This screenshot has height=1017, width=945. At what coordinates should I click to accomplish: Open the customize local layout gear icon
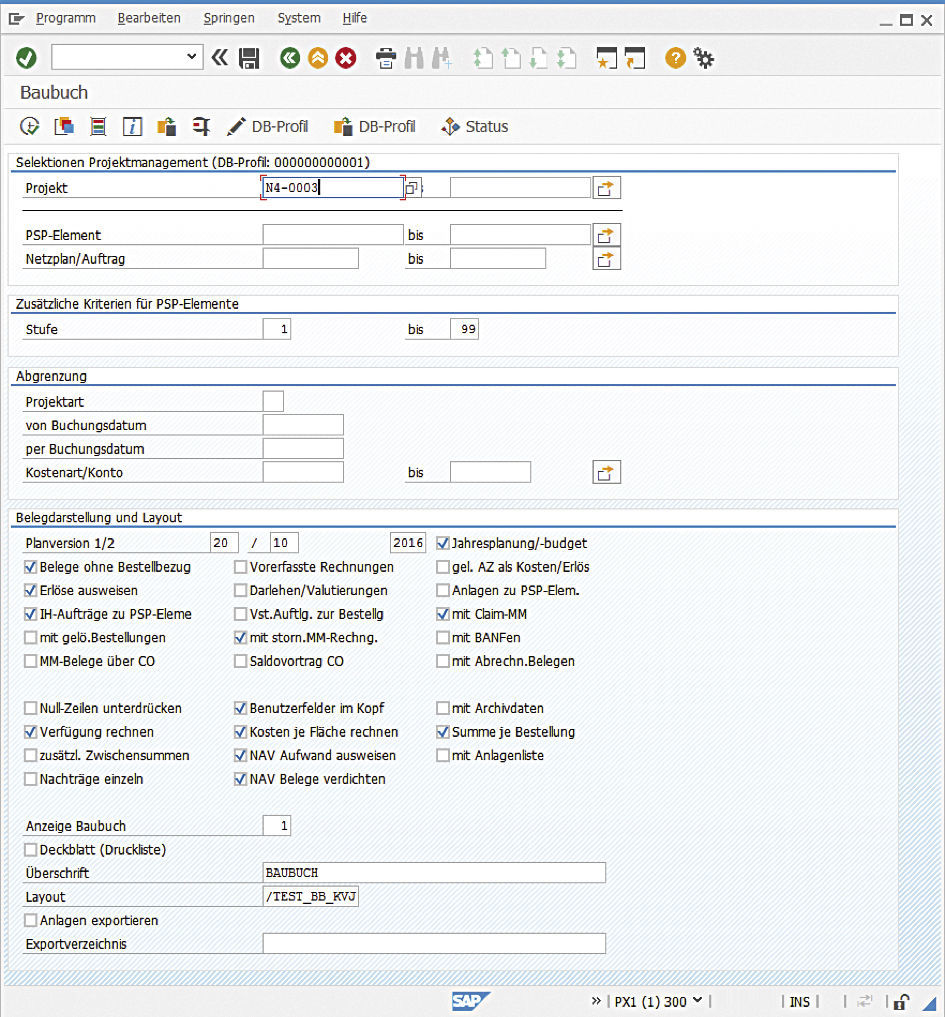click(x=704, y=58)
